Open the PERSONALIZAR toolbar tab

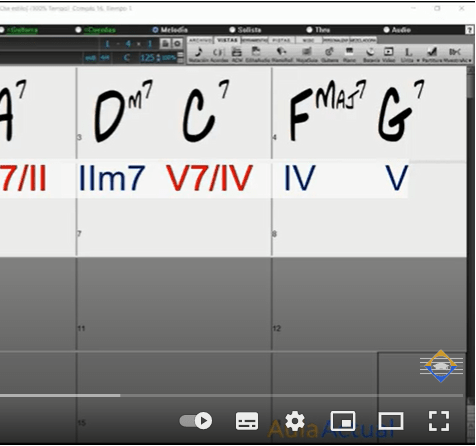pos(336,40)
